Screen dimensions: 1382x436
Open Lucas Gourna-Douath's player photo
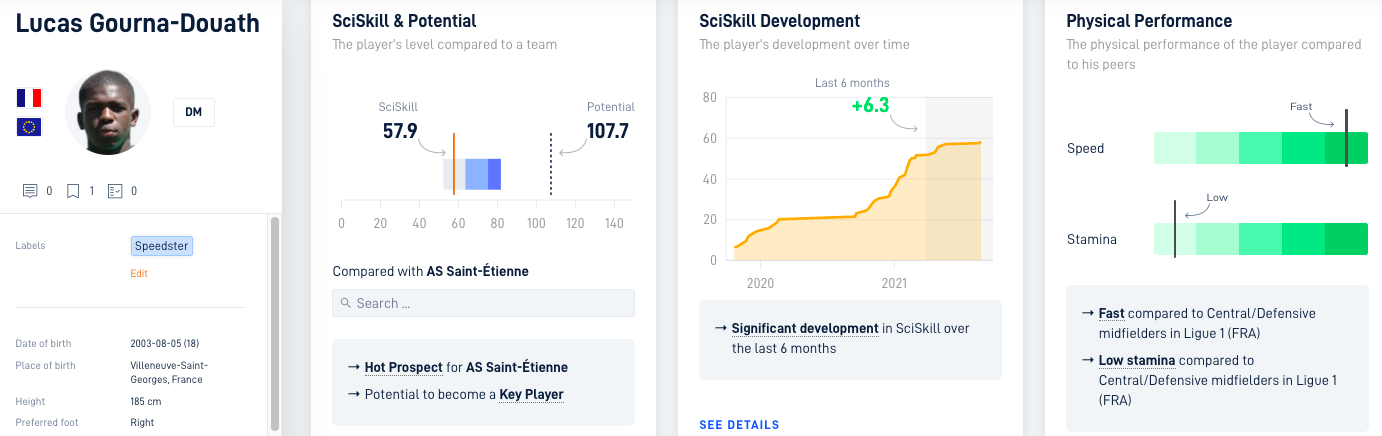[x=108, y=112]
